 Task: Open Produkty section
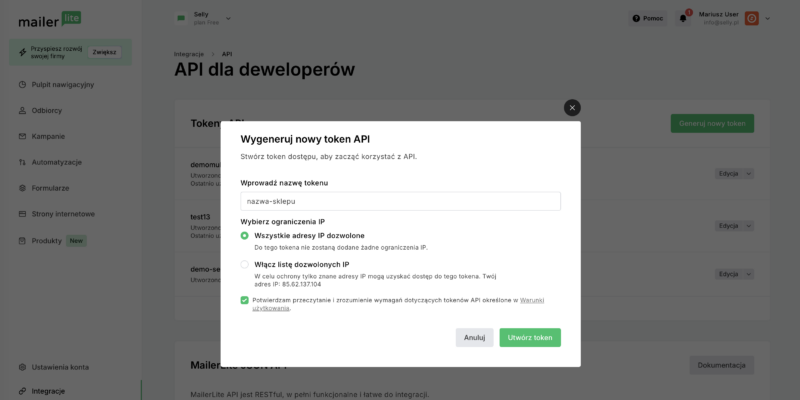[46, 241]
